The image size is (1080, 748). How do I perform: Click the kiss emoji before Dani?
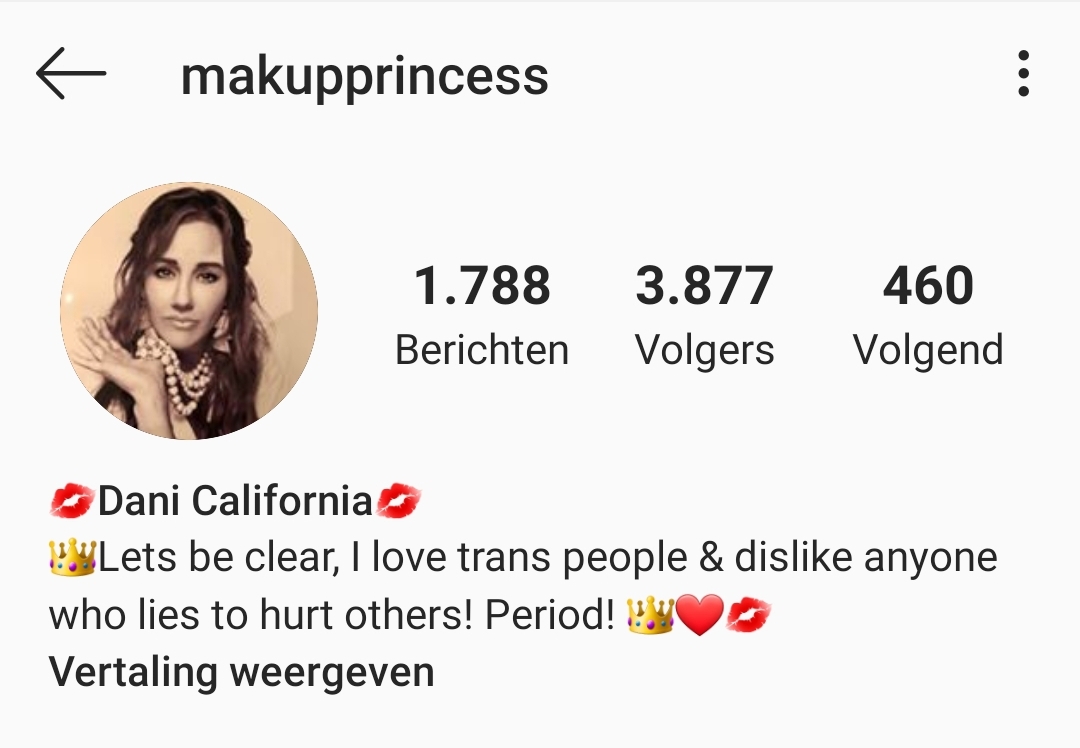(x=72, y=501)
